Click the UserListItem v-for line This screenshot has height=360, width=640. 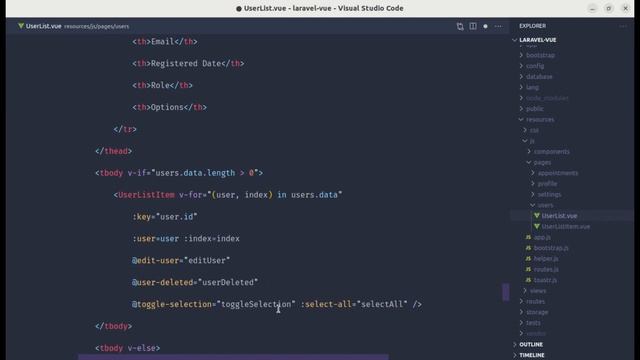click(x=228, y=195)
